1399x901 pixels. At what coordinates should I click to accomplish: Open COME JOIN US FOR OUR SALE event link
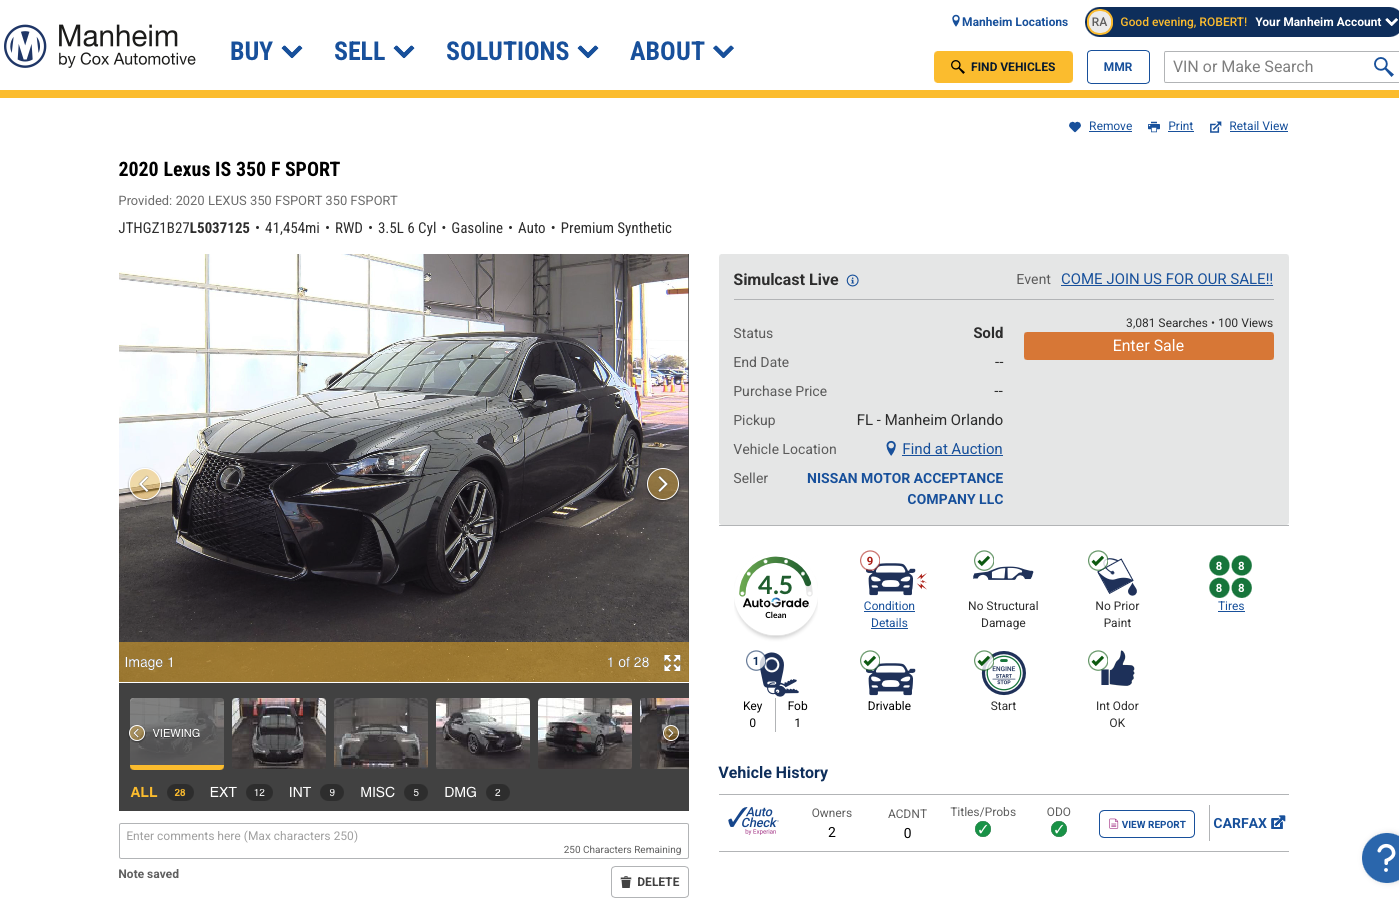[1167, 279]
